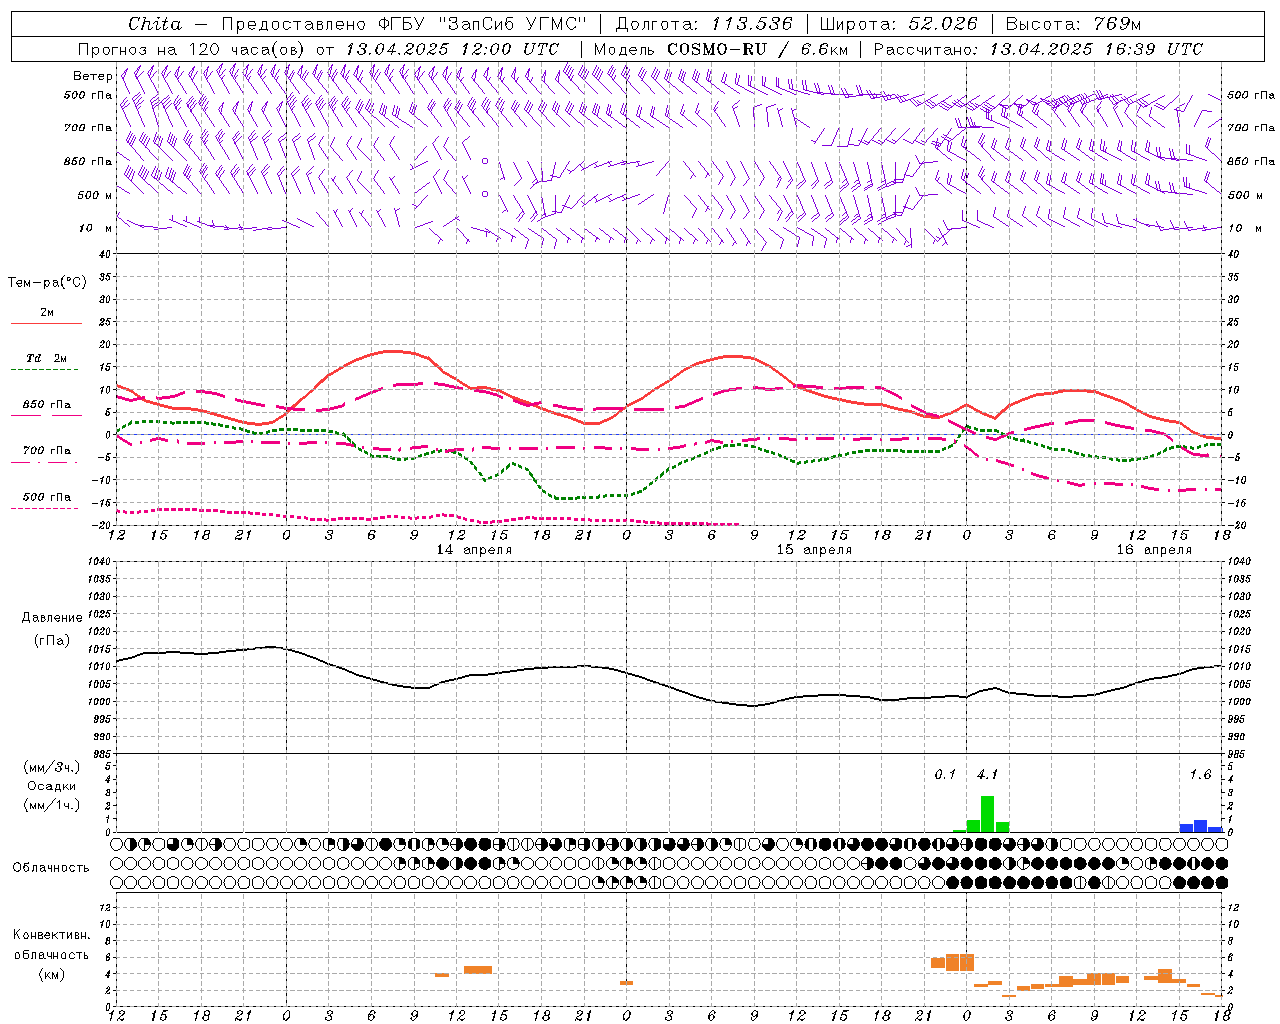Select the "Облачность" cloud cover label

pos(51,867)
